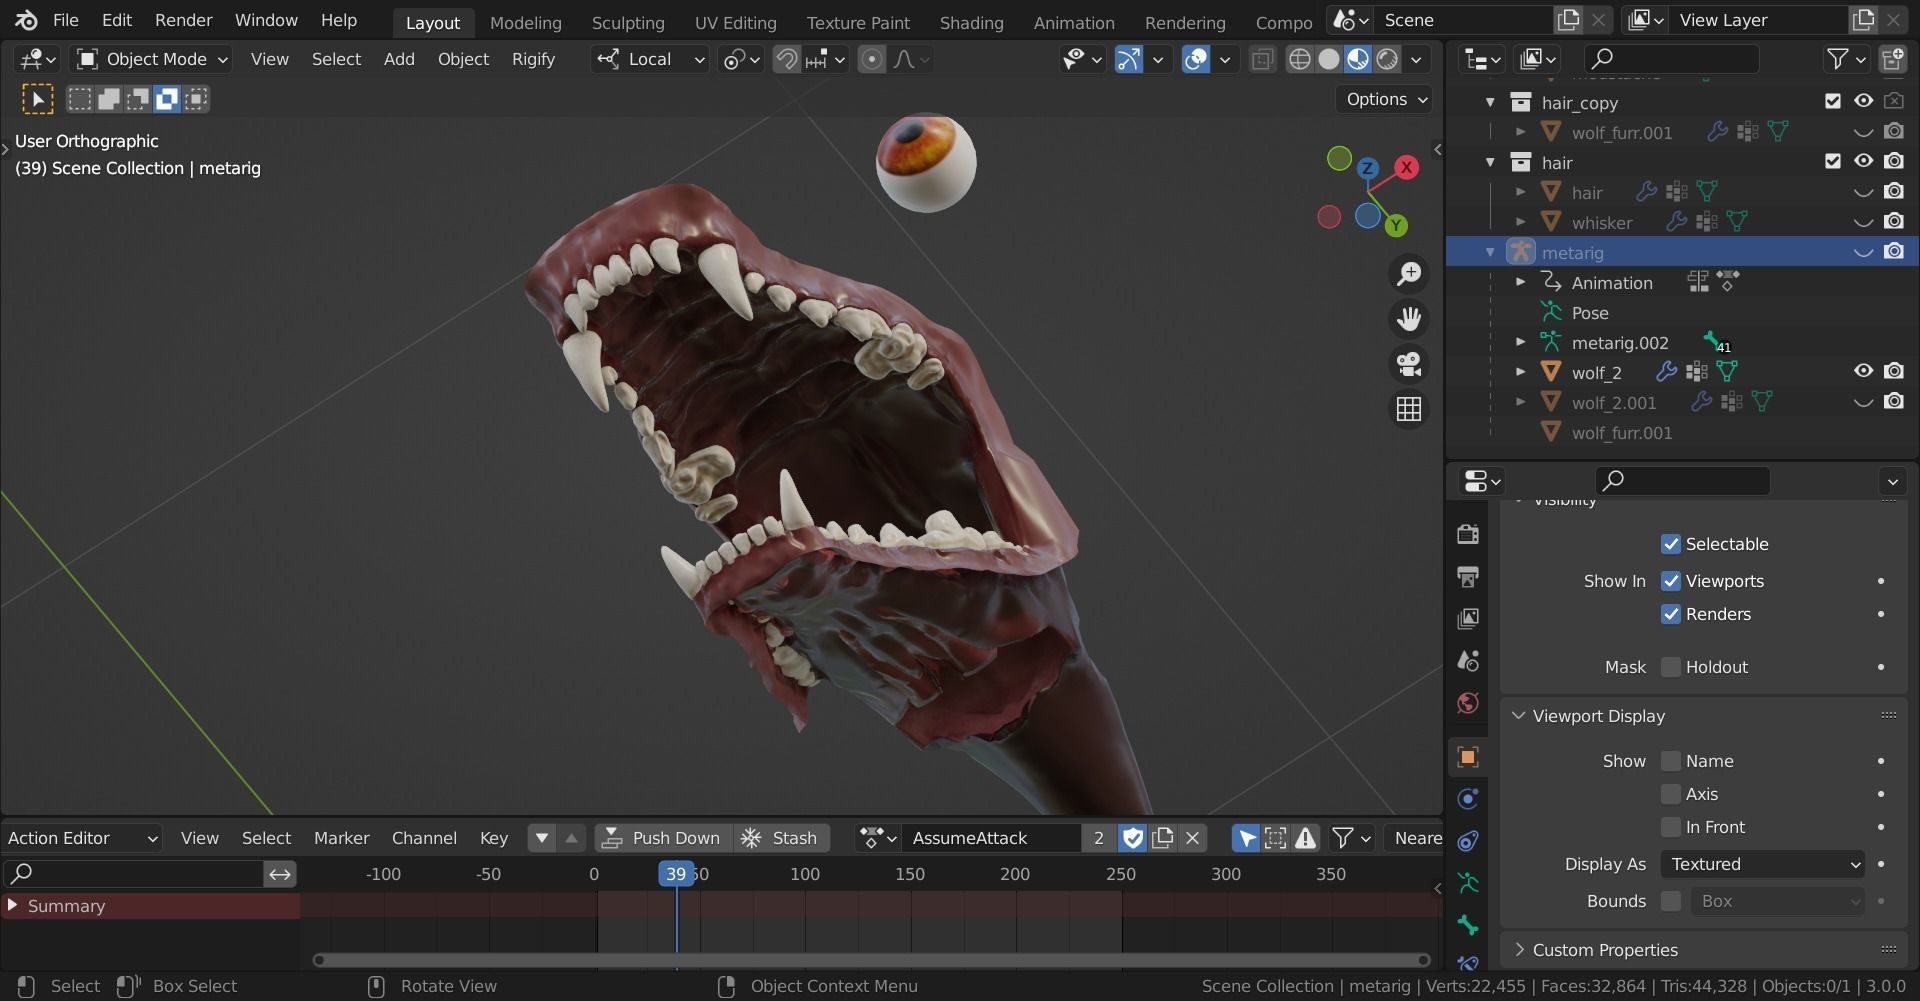Click the green Y axis gizmo

coord(1396,226)
